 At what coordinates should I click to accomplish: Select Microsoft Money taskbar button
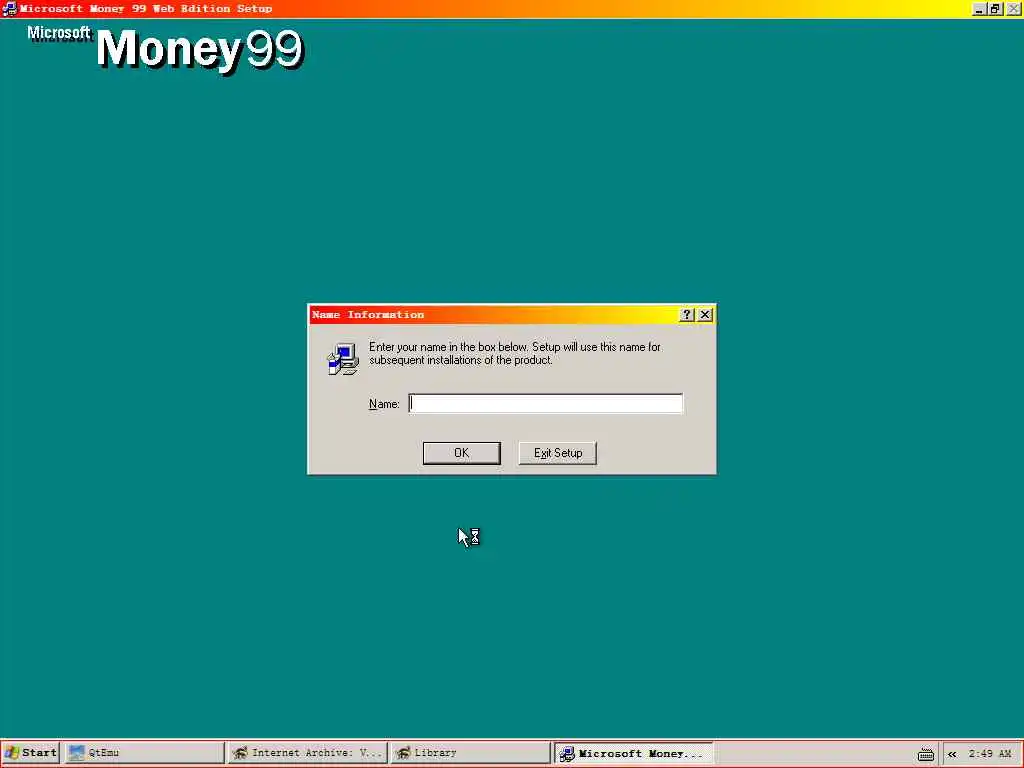(633, 753)
